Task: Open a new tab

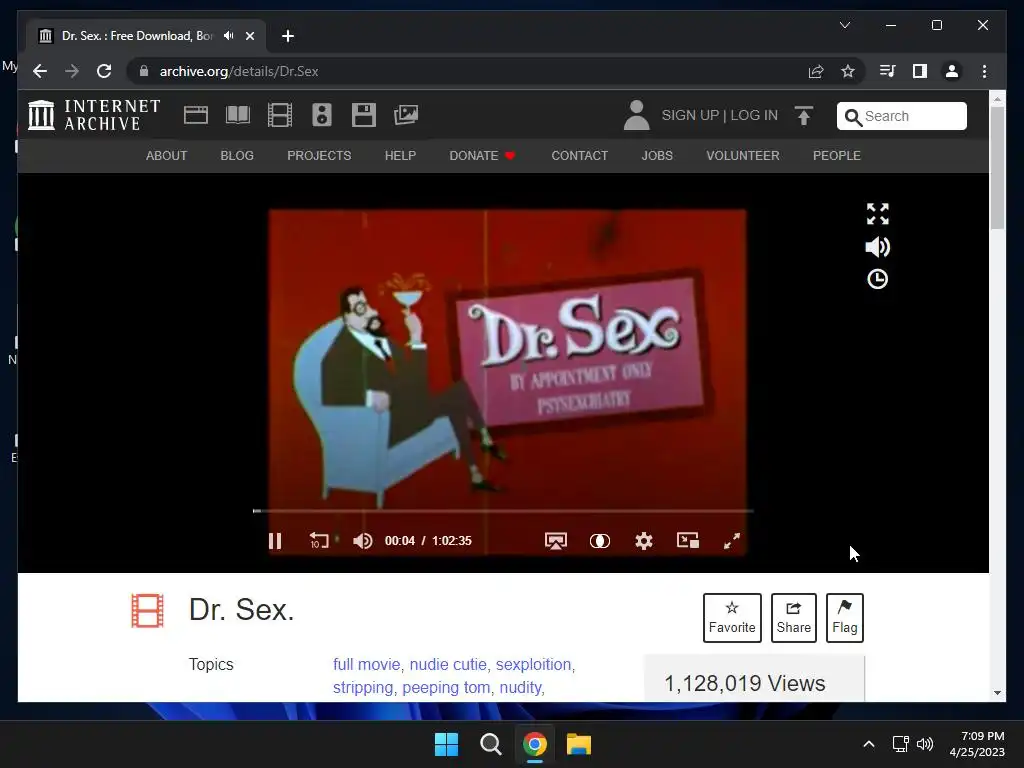Action: click(x=288, y=36)
